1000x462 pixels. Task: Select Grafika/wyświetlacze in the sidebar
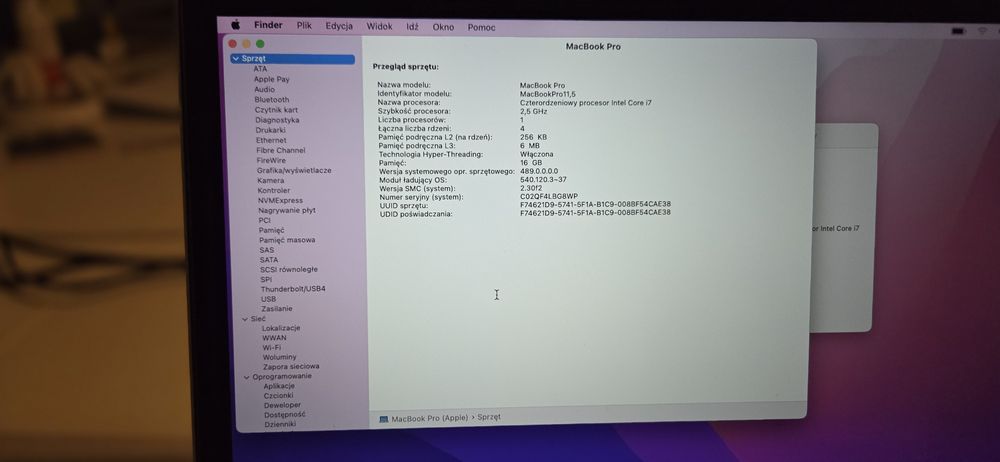point(294,170)
